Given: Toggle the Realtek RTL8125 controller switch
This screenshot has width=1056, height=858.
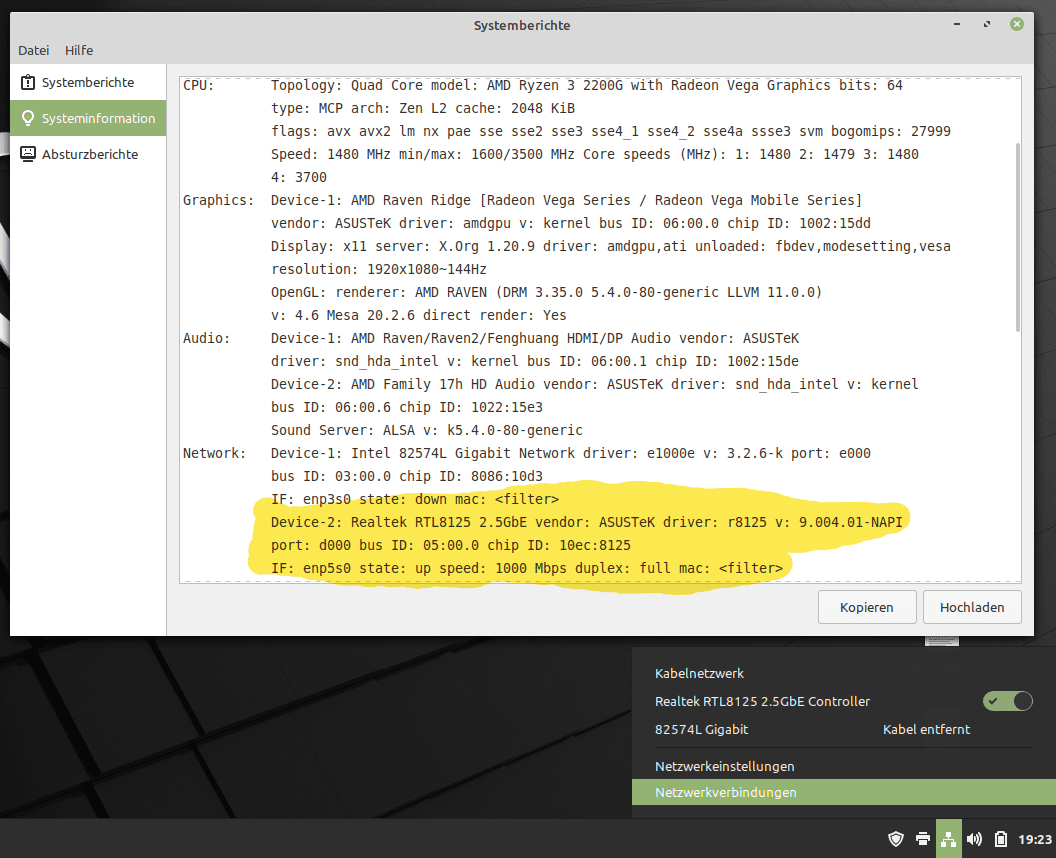Looking at the screenshot, I should [1008, 701].
